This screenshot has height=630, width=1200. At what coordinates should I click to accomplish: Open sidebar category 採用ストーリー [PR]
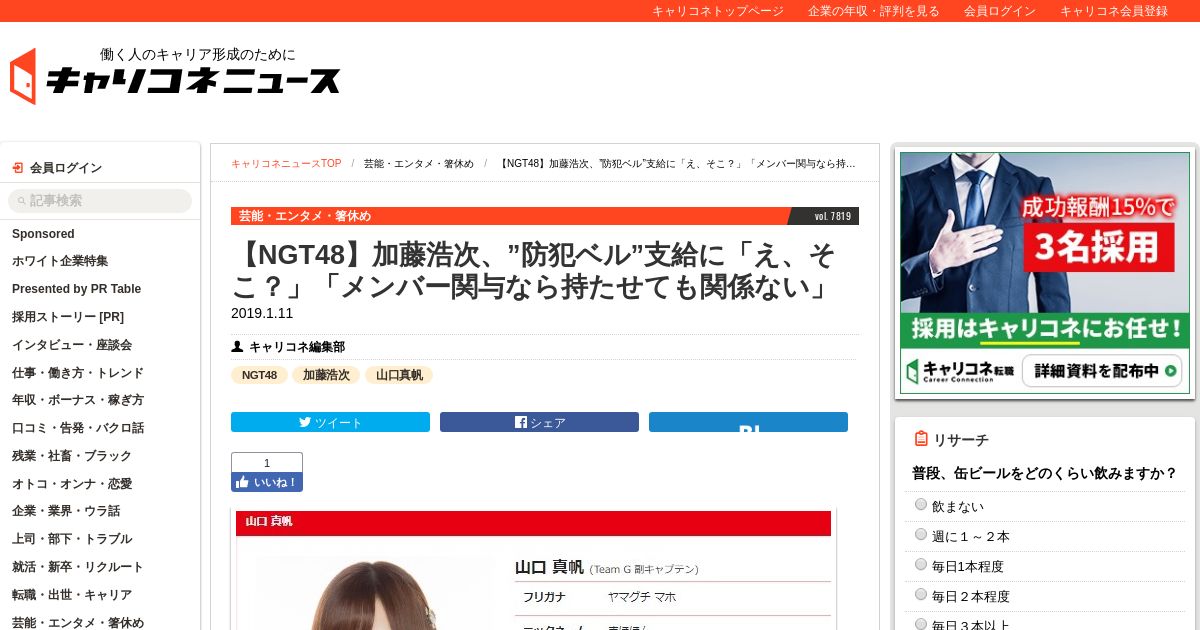click(x=68, y=317)
